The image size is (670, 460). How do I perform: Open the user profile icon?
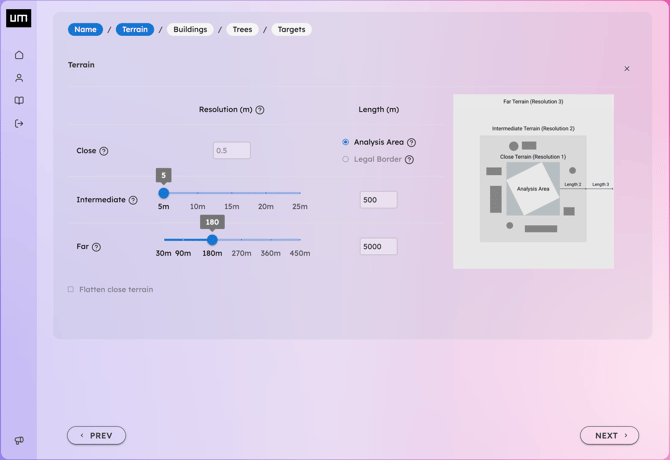(19, 78)
